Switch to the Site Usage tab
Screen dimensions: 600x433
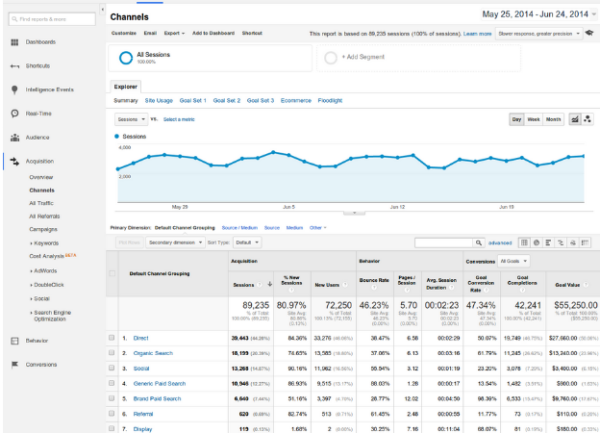point(161,100)
